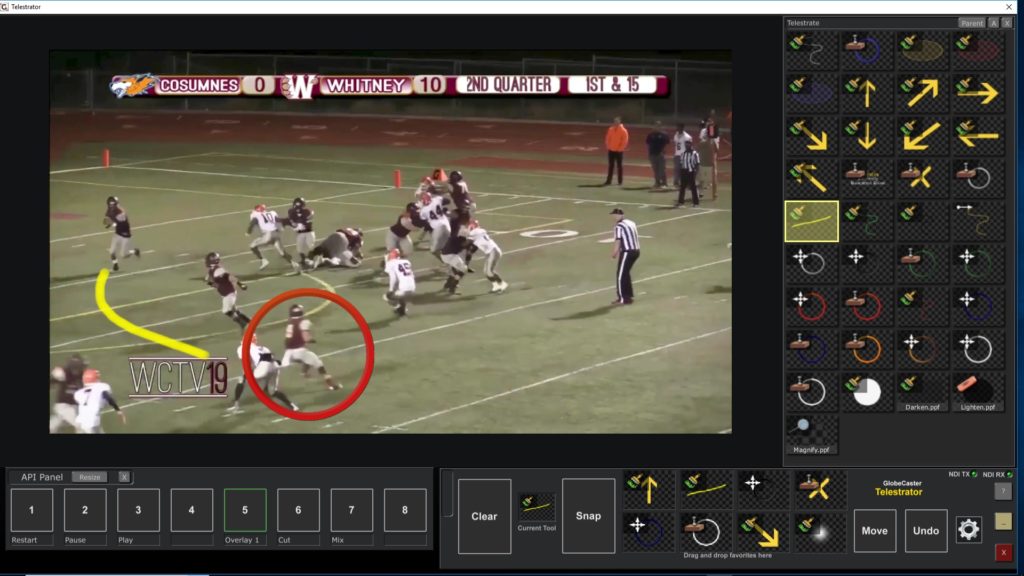This screenshot has width=1024, height=576.
Task: Select the Darken.ppf brush tool
Action: click(x=922, y=390)
